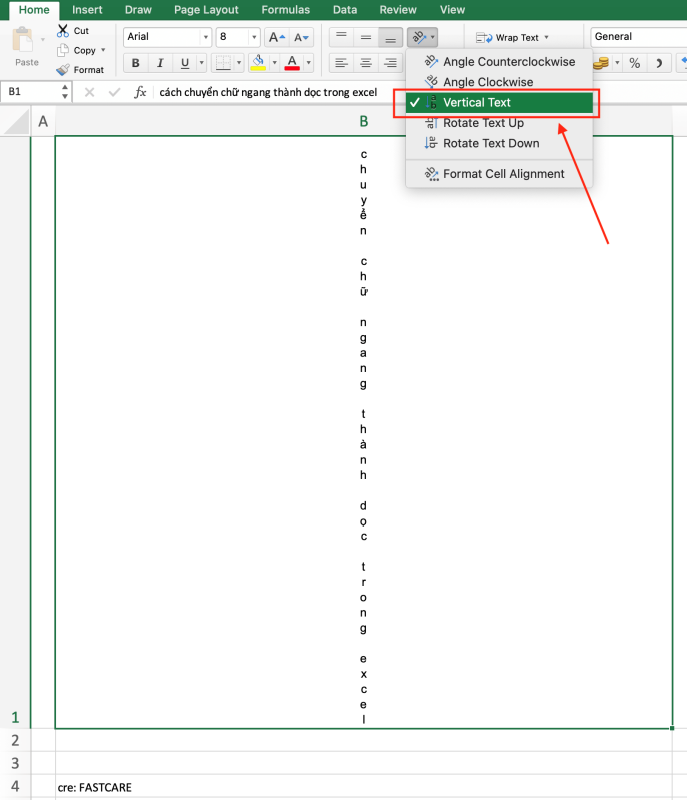Click the accounting coins currency icon

601,63
